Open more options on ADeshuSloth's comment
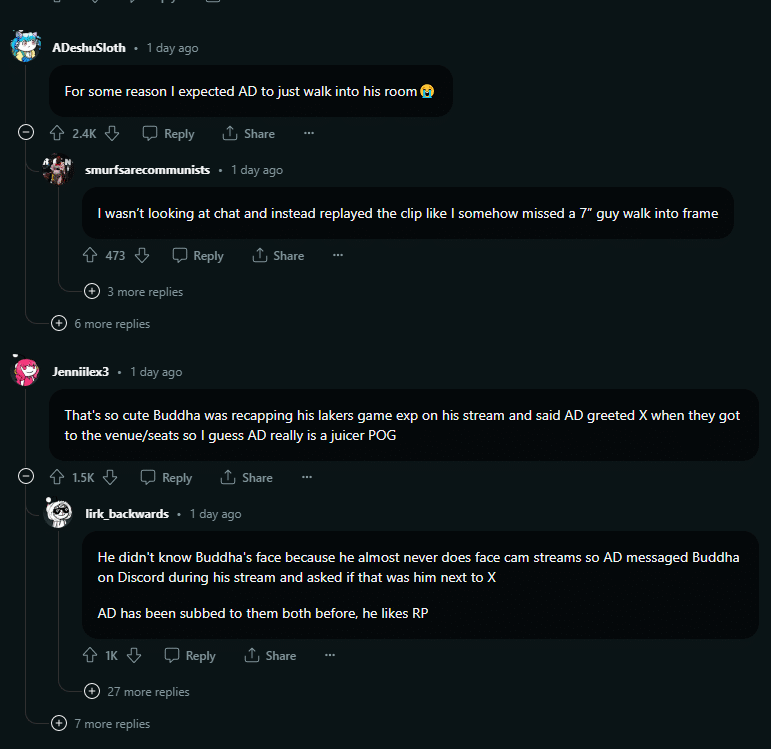The width and height of the screenshot is (771, 749). 309,133
